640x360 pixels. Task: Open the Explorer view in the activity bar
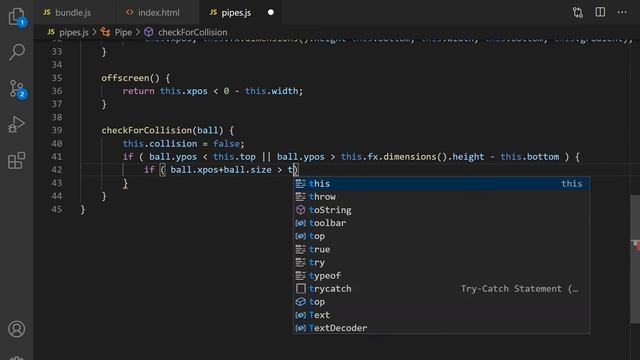(16, 16)
